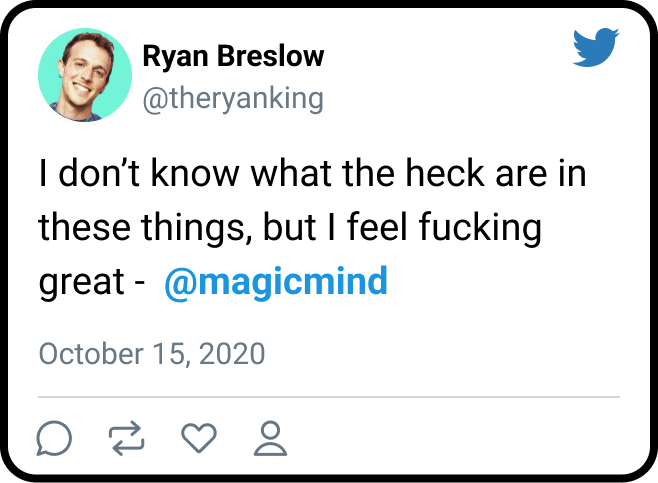The width and height of the screenshot is (658, 483).
Task: Like the tweet with the heart icon
Action: pos(199,437)
